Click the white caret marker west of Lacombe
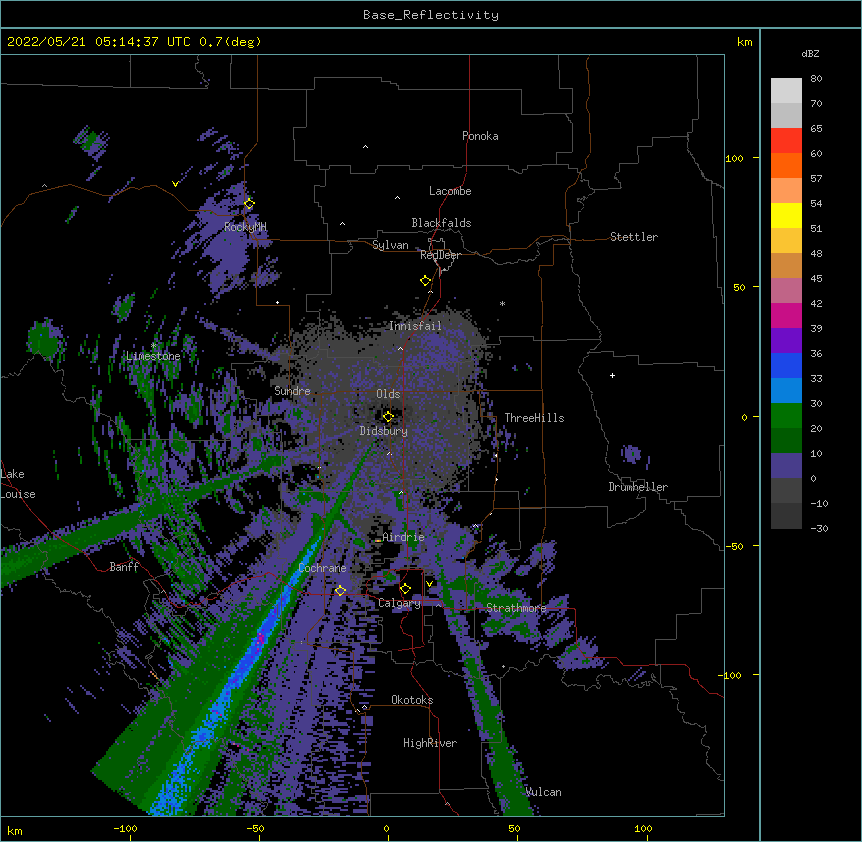862x842 pixels. 397,197
